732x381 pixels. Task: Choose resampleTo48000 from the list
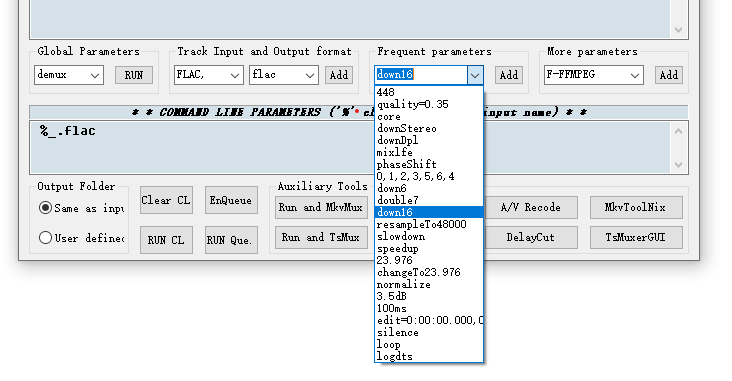pos(429,224)
